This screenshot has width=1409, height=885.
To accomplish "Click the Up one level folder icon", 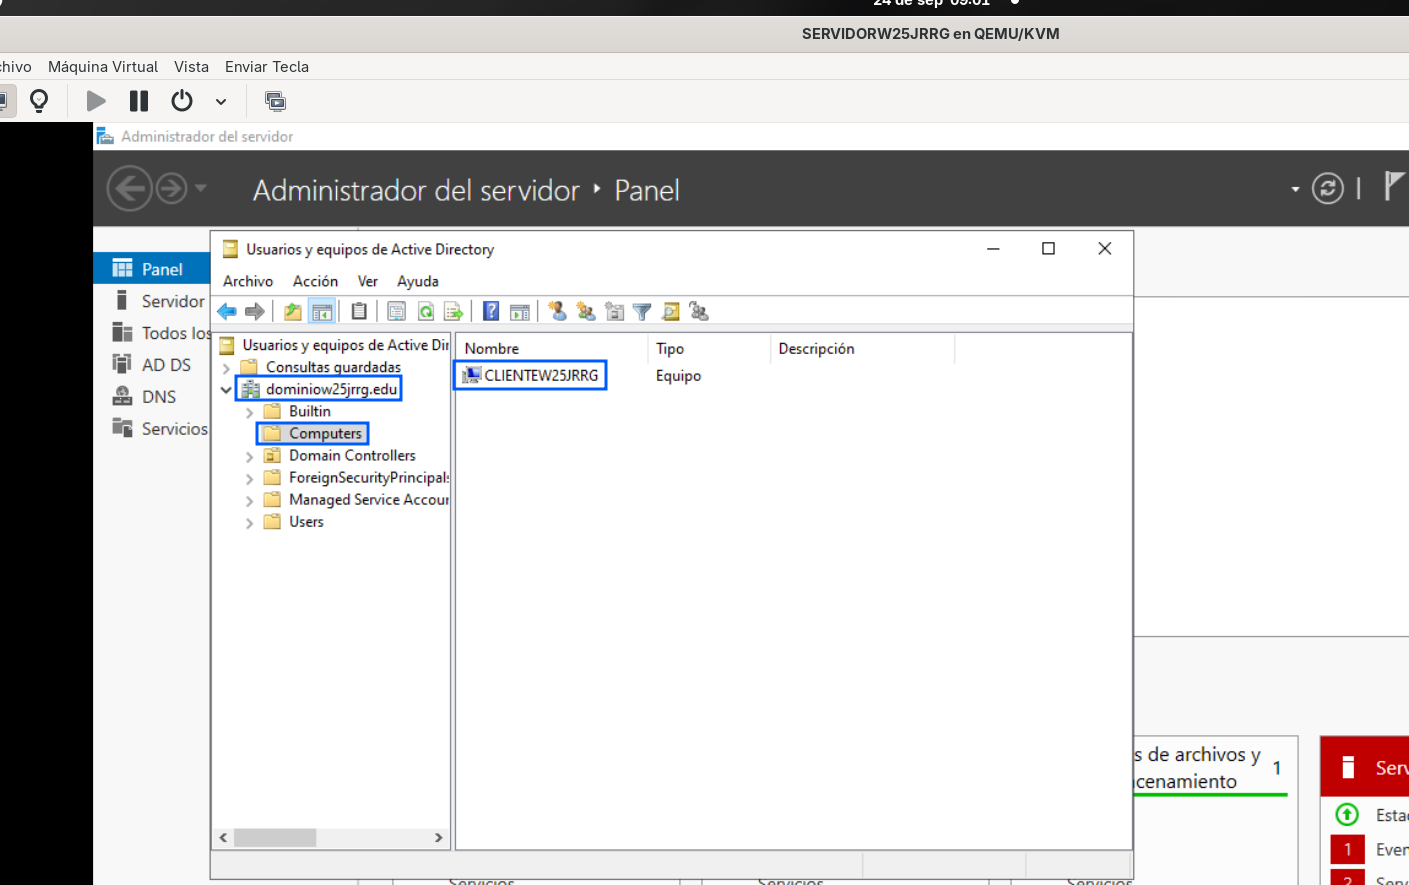I will [293, 312].
